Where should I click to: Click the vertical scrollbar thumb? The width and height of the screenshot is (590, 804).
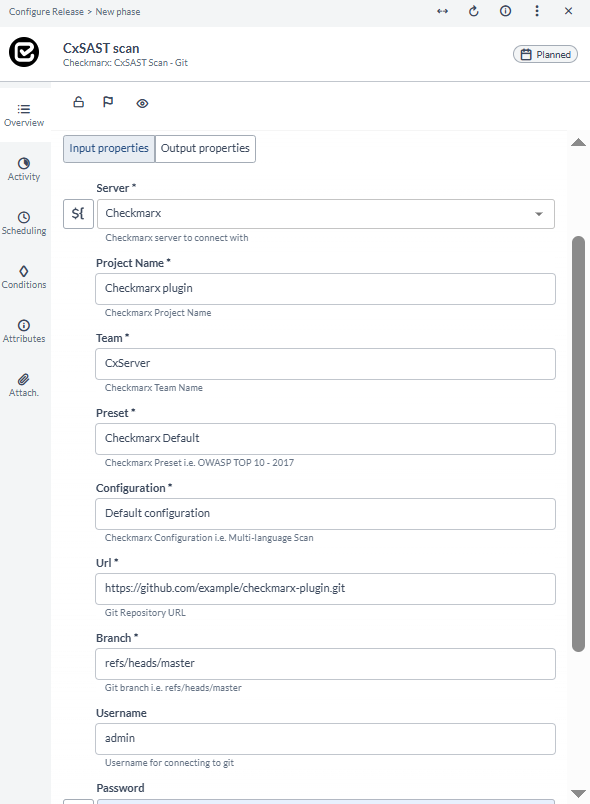pos(578,444)
